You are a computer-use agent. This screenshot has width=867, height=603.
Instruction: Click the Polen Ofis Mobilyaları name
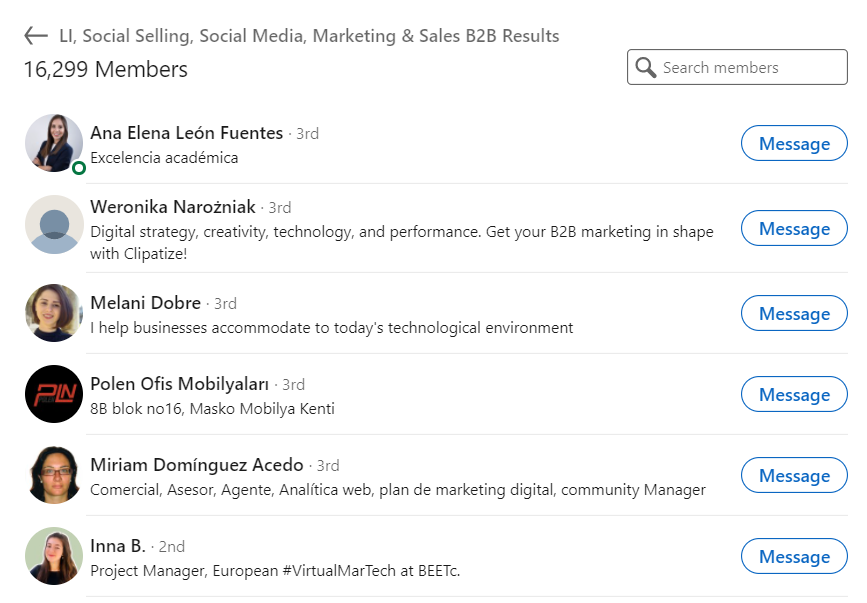pos(179,384)
